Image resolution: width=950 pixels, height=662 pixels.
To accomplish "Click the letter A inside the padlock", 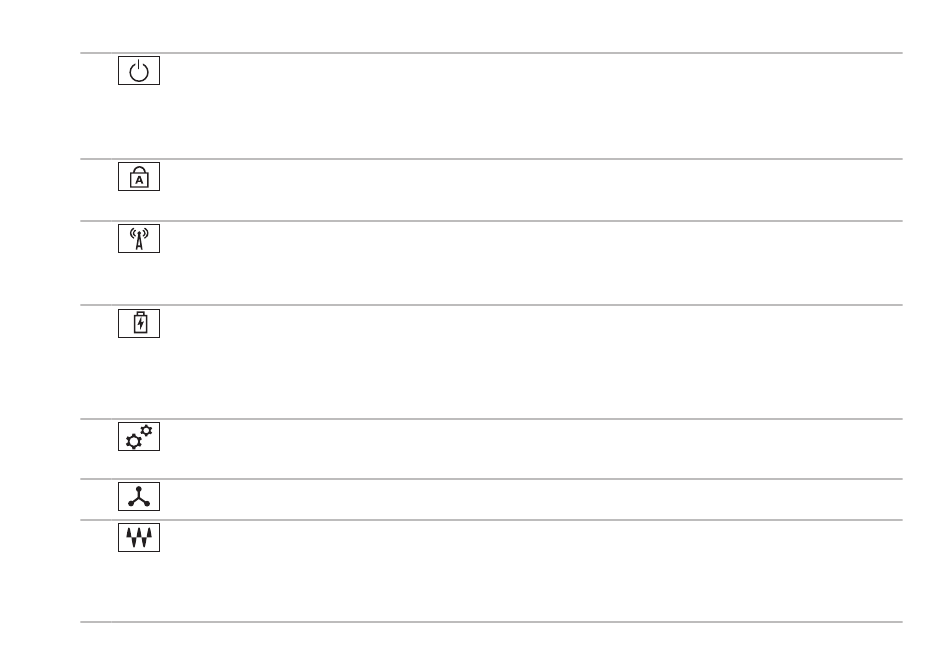I will [x=139, y=180].
